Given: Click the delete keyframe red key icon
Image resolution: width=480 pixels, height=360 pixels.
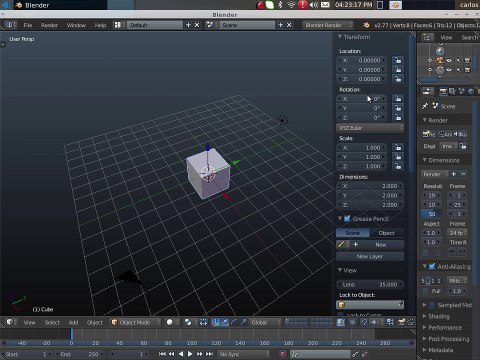Looking at the screenshot, I should pyautogui.click(x=365, y=354).
